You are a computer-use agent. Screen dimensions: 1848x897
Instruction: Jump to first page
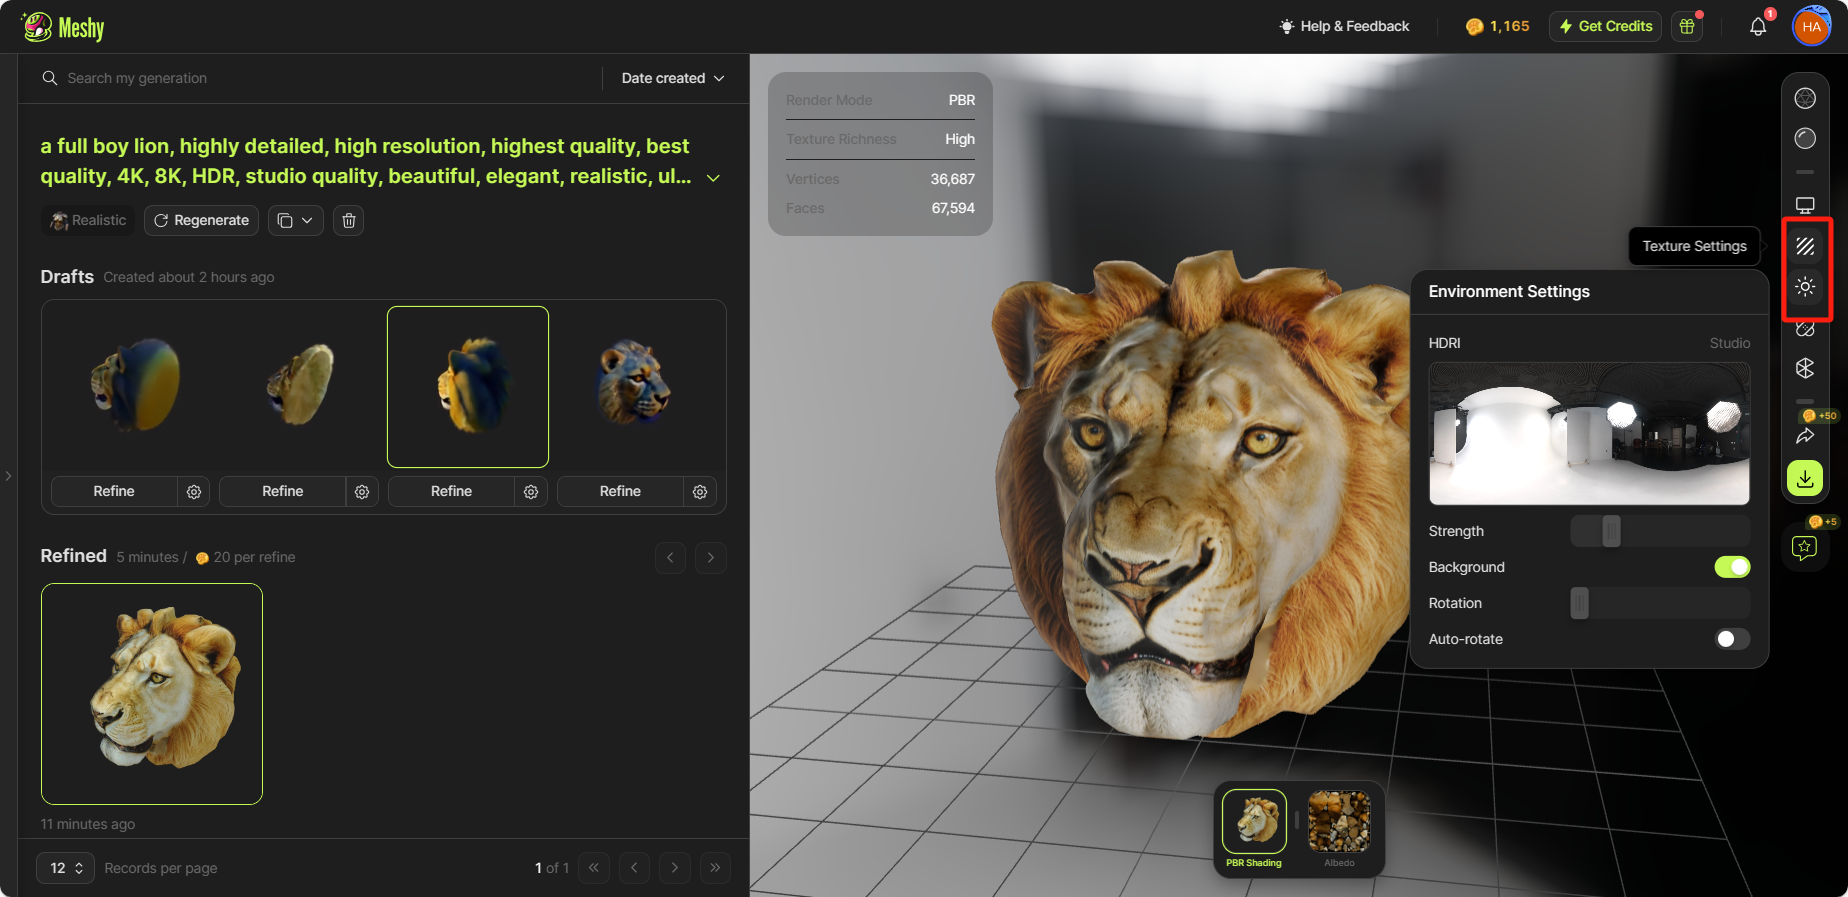coord(594,868)
